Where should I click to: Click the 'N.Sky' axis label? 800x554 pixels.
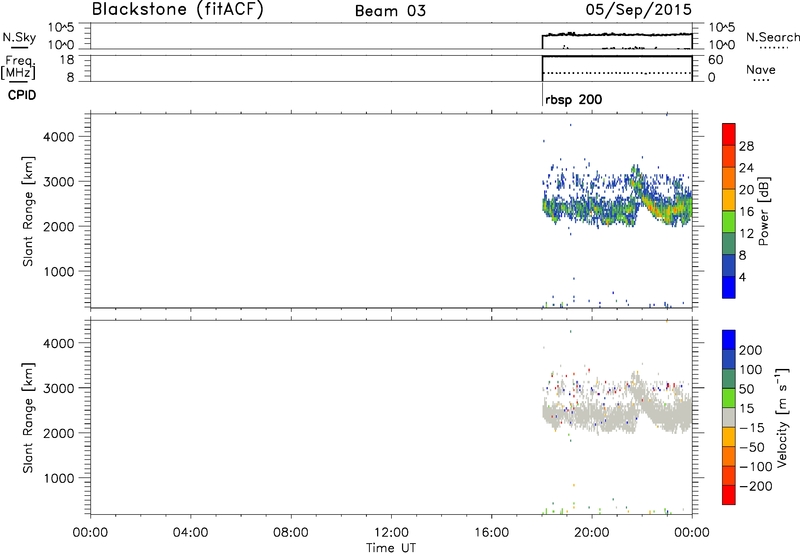(19, 37)
